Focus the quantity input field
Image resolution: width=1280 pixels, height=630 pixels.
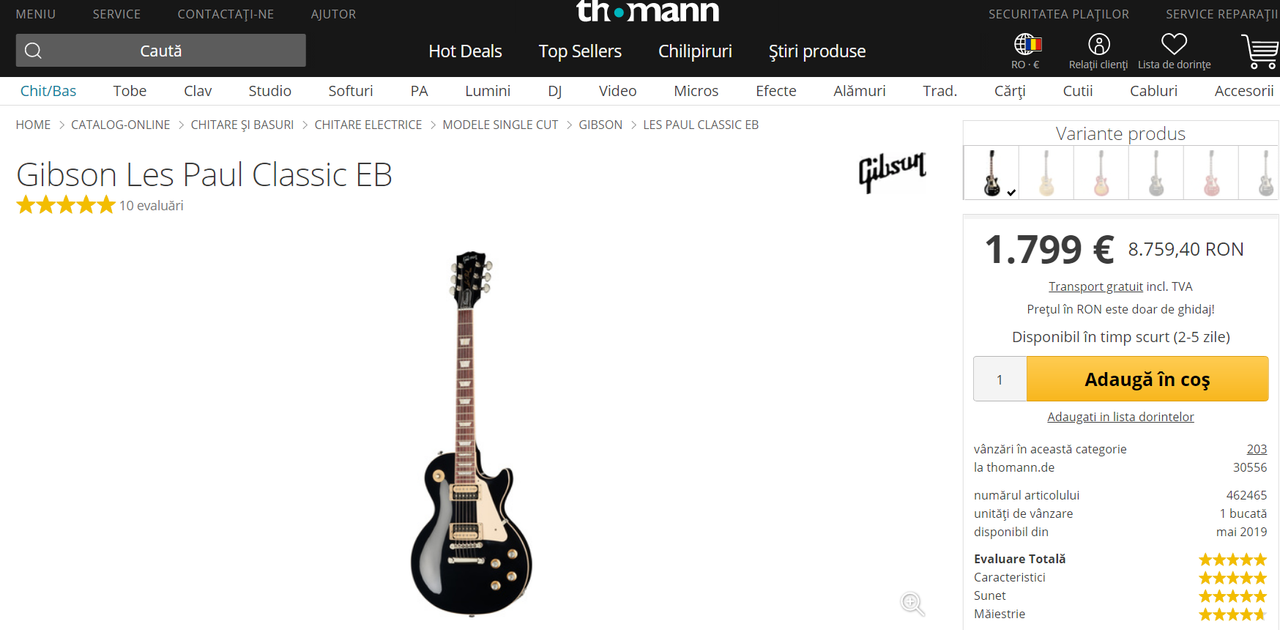pyautogui.click(x=1000, y=380)
